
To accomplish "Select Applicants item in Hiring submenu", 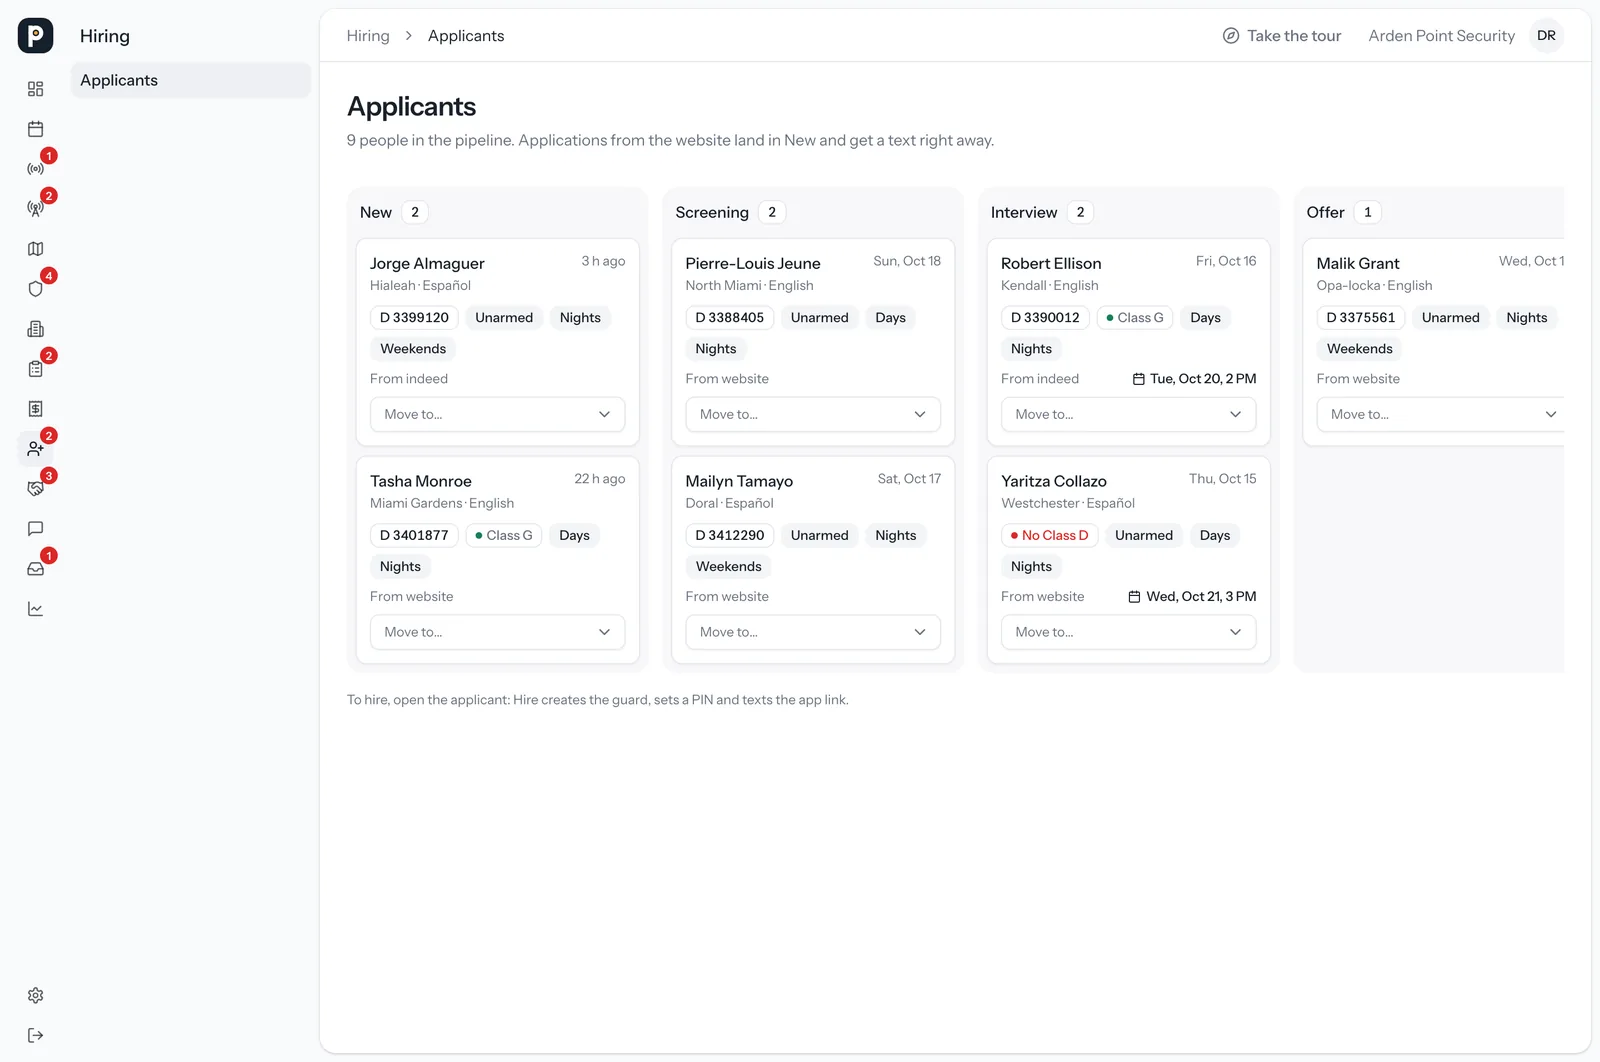I will coord(190,80).
